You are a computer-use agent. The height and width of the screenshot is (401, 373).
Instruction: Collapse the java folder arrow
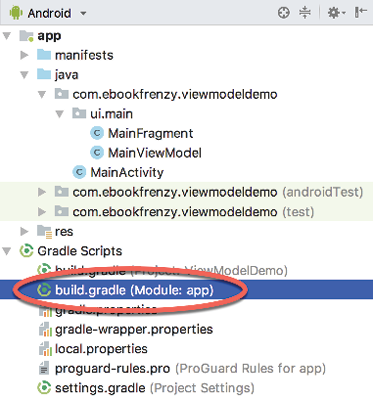[x=24, y=75]
